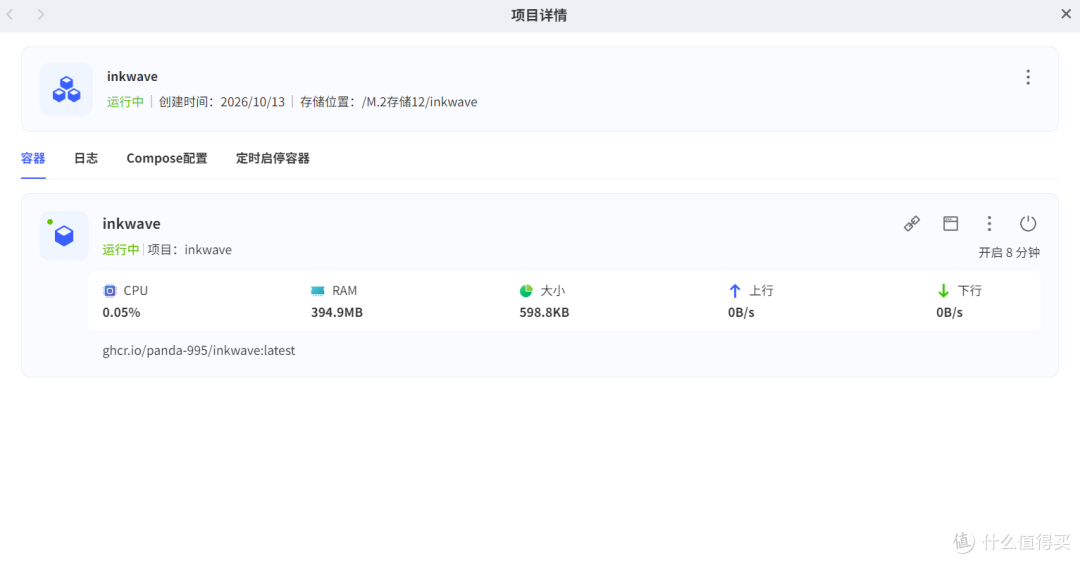This screenshot has height=564, width=1080.
Task: Select the inkwave container title
Action: click(132, 224)
